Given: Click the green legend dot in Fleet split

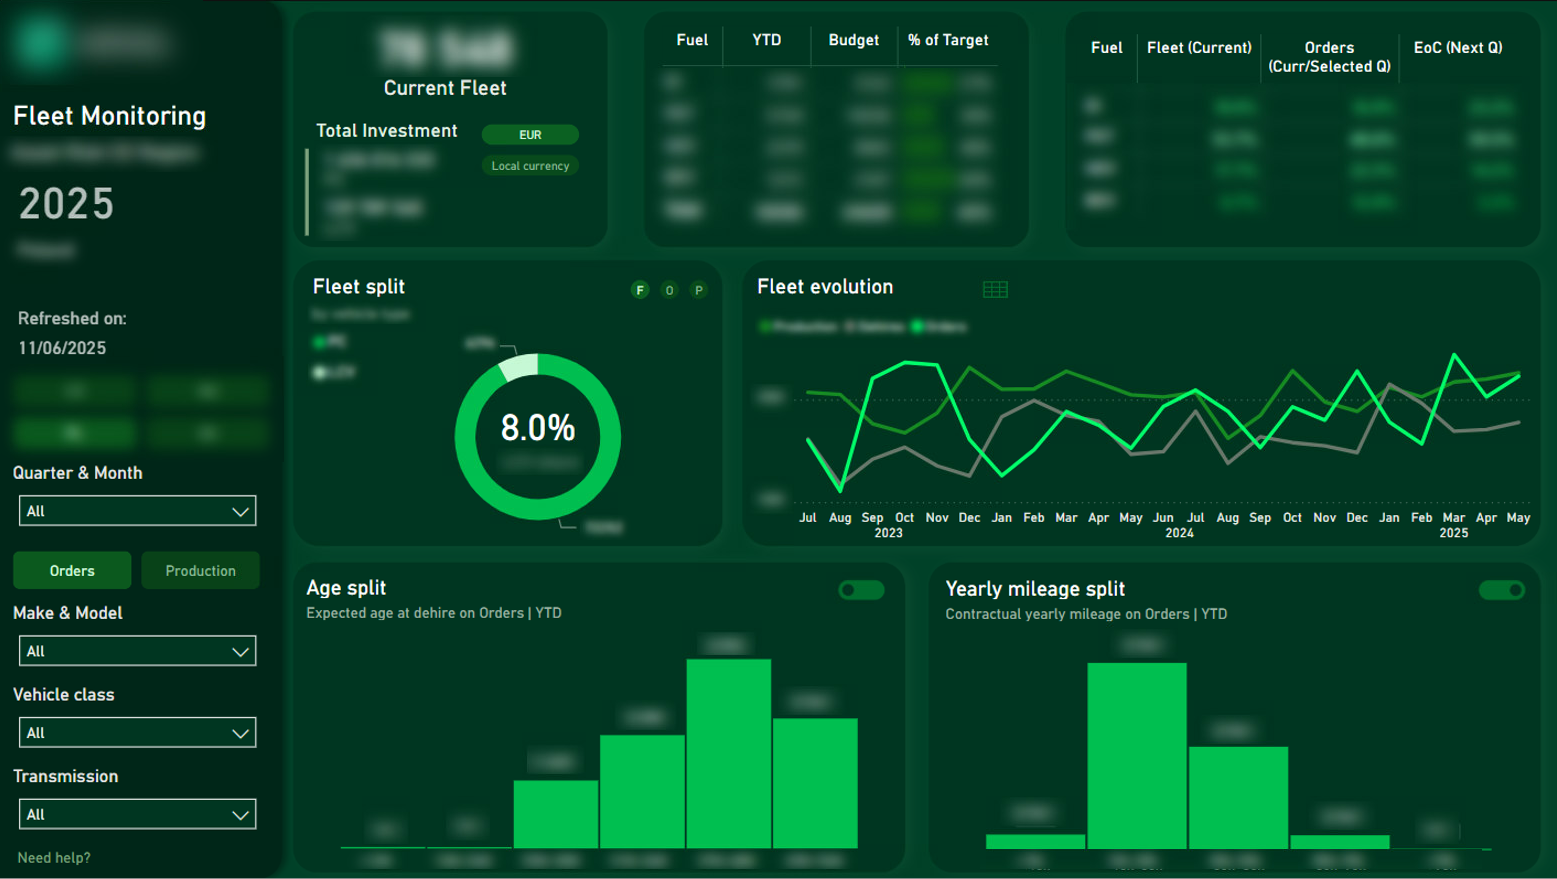Looking at the screenshot, I should (319, 342).
